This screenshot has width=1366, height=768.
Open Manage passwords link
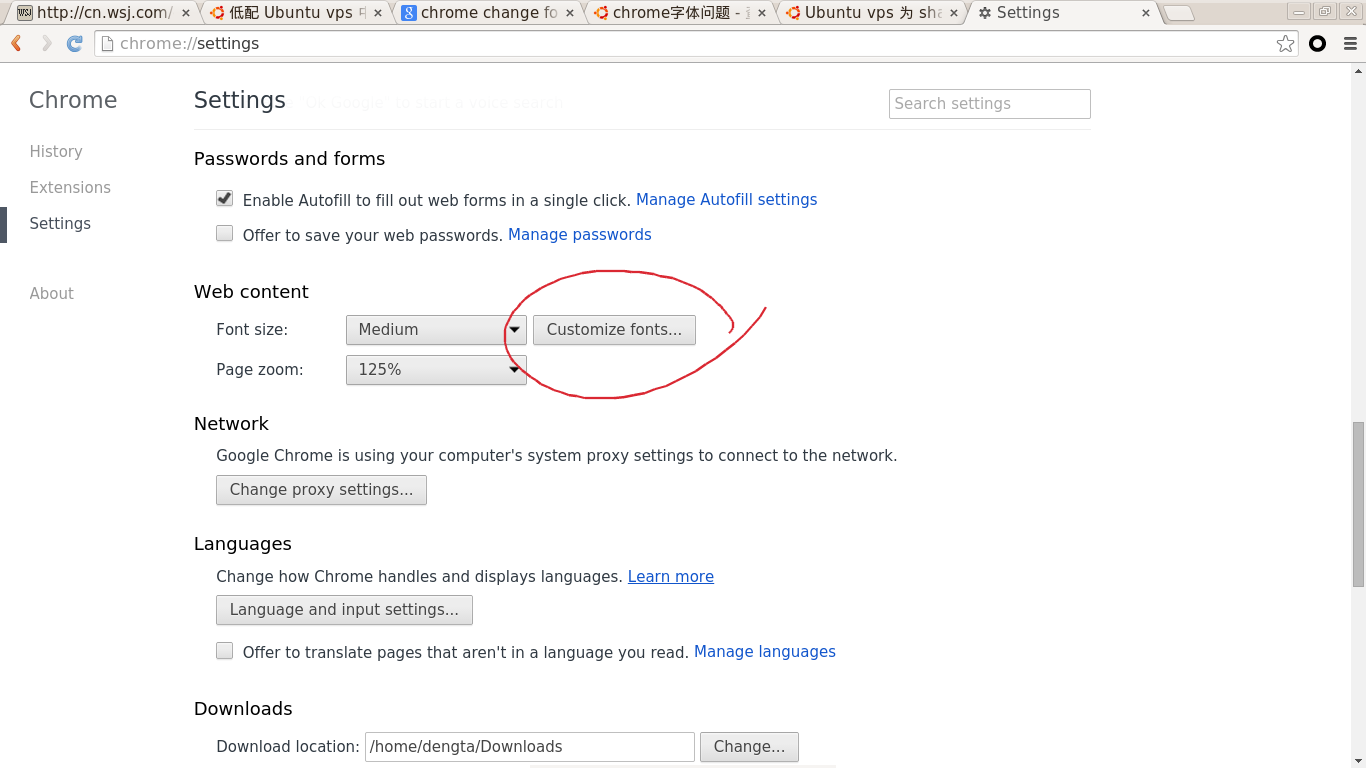point(580,234)
